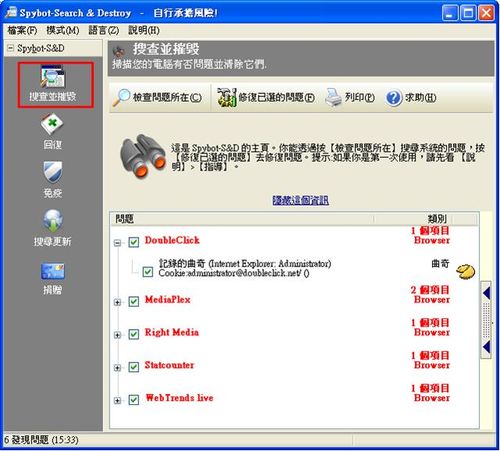Viewport: 500px width, 451px height.
Task: Click the header icon beside 搜查並摧毀 title
Action: pyautogui.click(x=119, y=51)
